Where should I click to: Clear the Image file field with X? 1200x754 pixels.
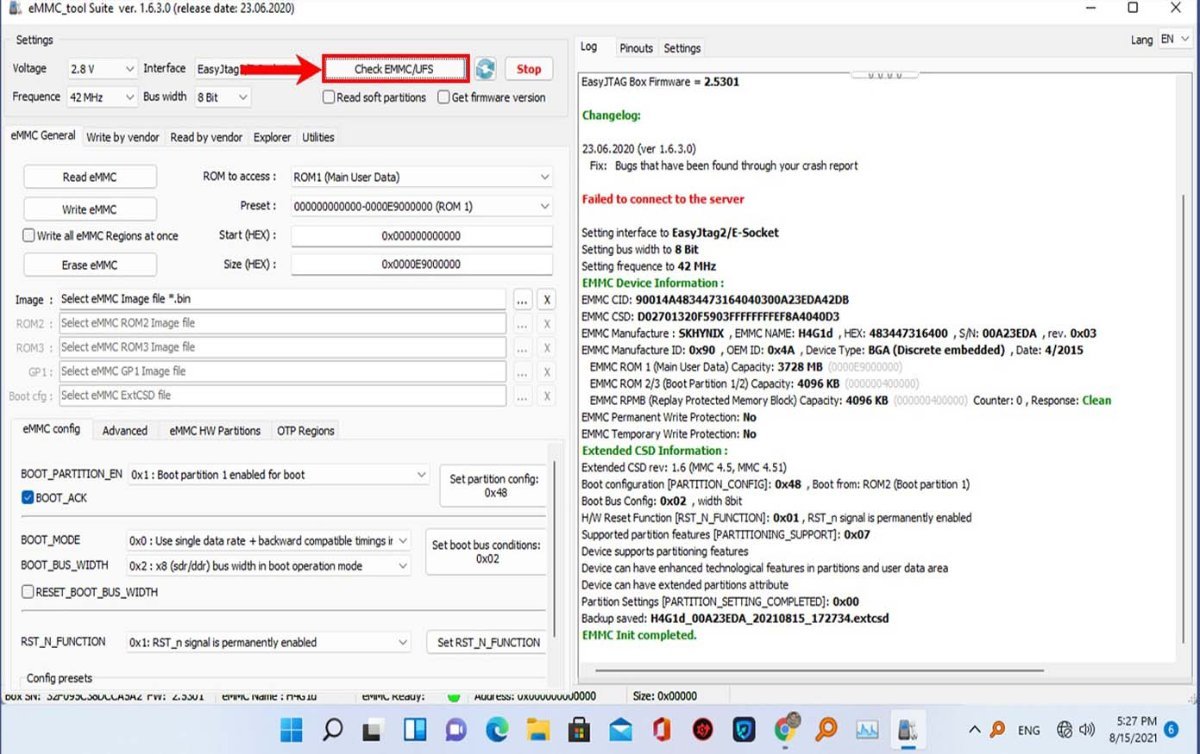(x=547, y=299)
